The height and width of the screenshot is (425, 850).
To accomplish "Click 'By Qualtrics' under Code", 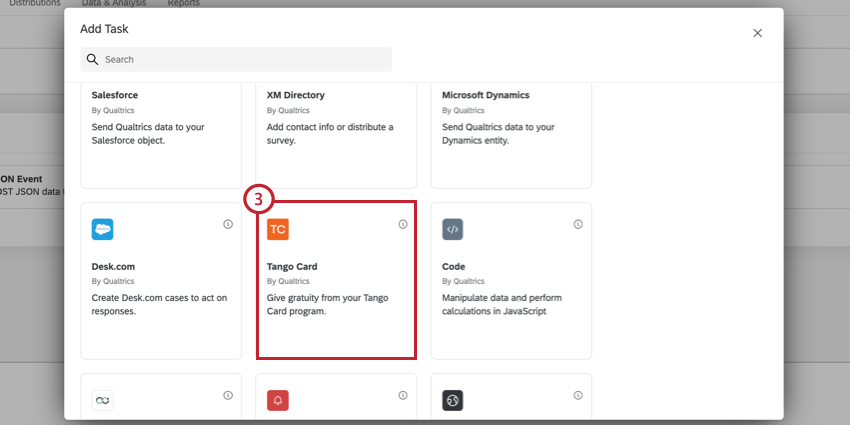I will [463, 281].
